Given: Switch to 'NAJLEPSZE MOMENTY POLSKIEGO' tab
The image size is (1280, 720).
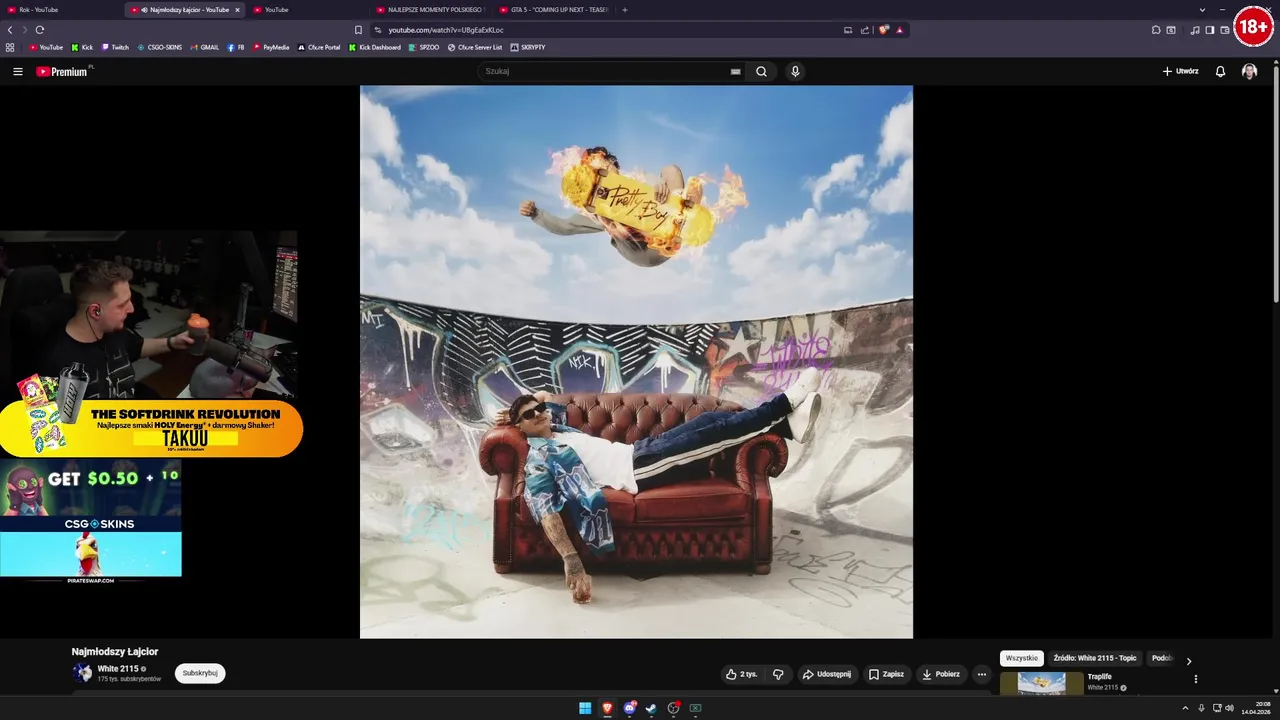Looking at the screenshot, I should click(x=429, y=10).
